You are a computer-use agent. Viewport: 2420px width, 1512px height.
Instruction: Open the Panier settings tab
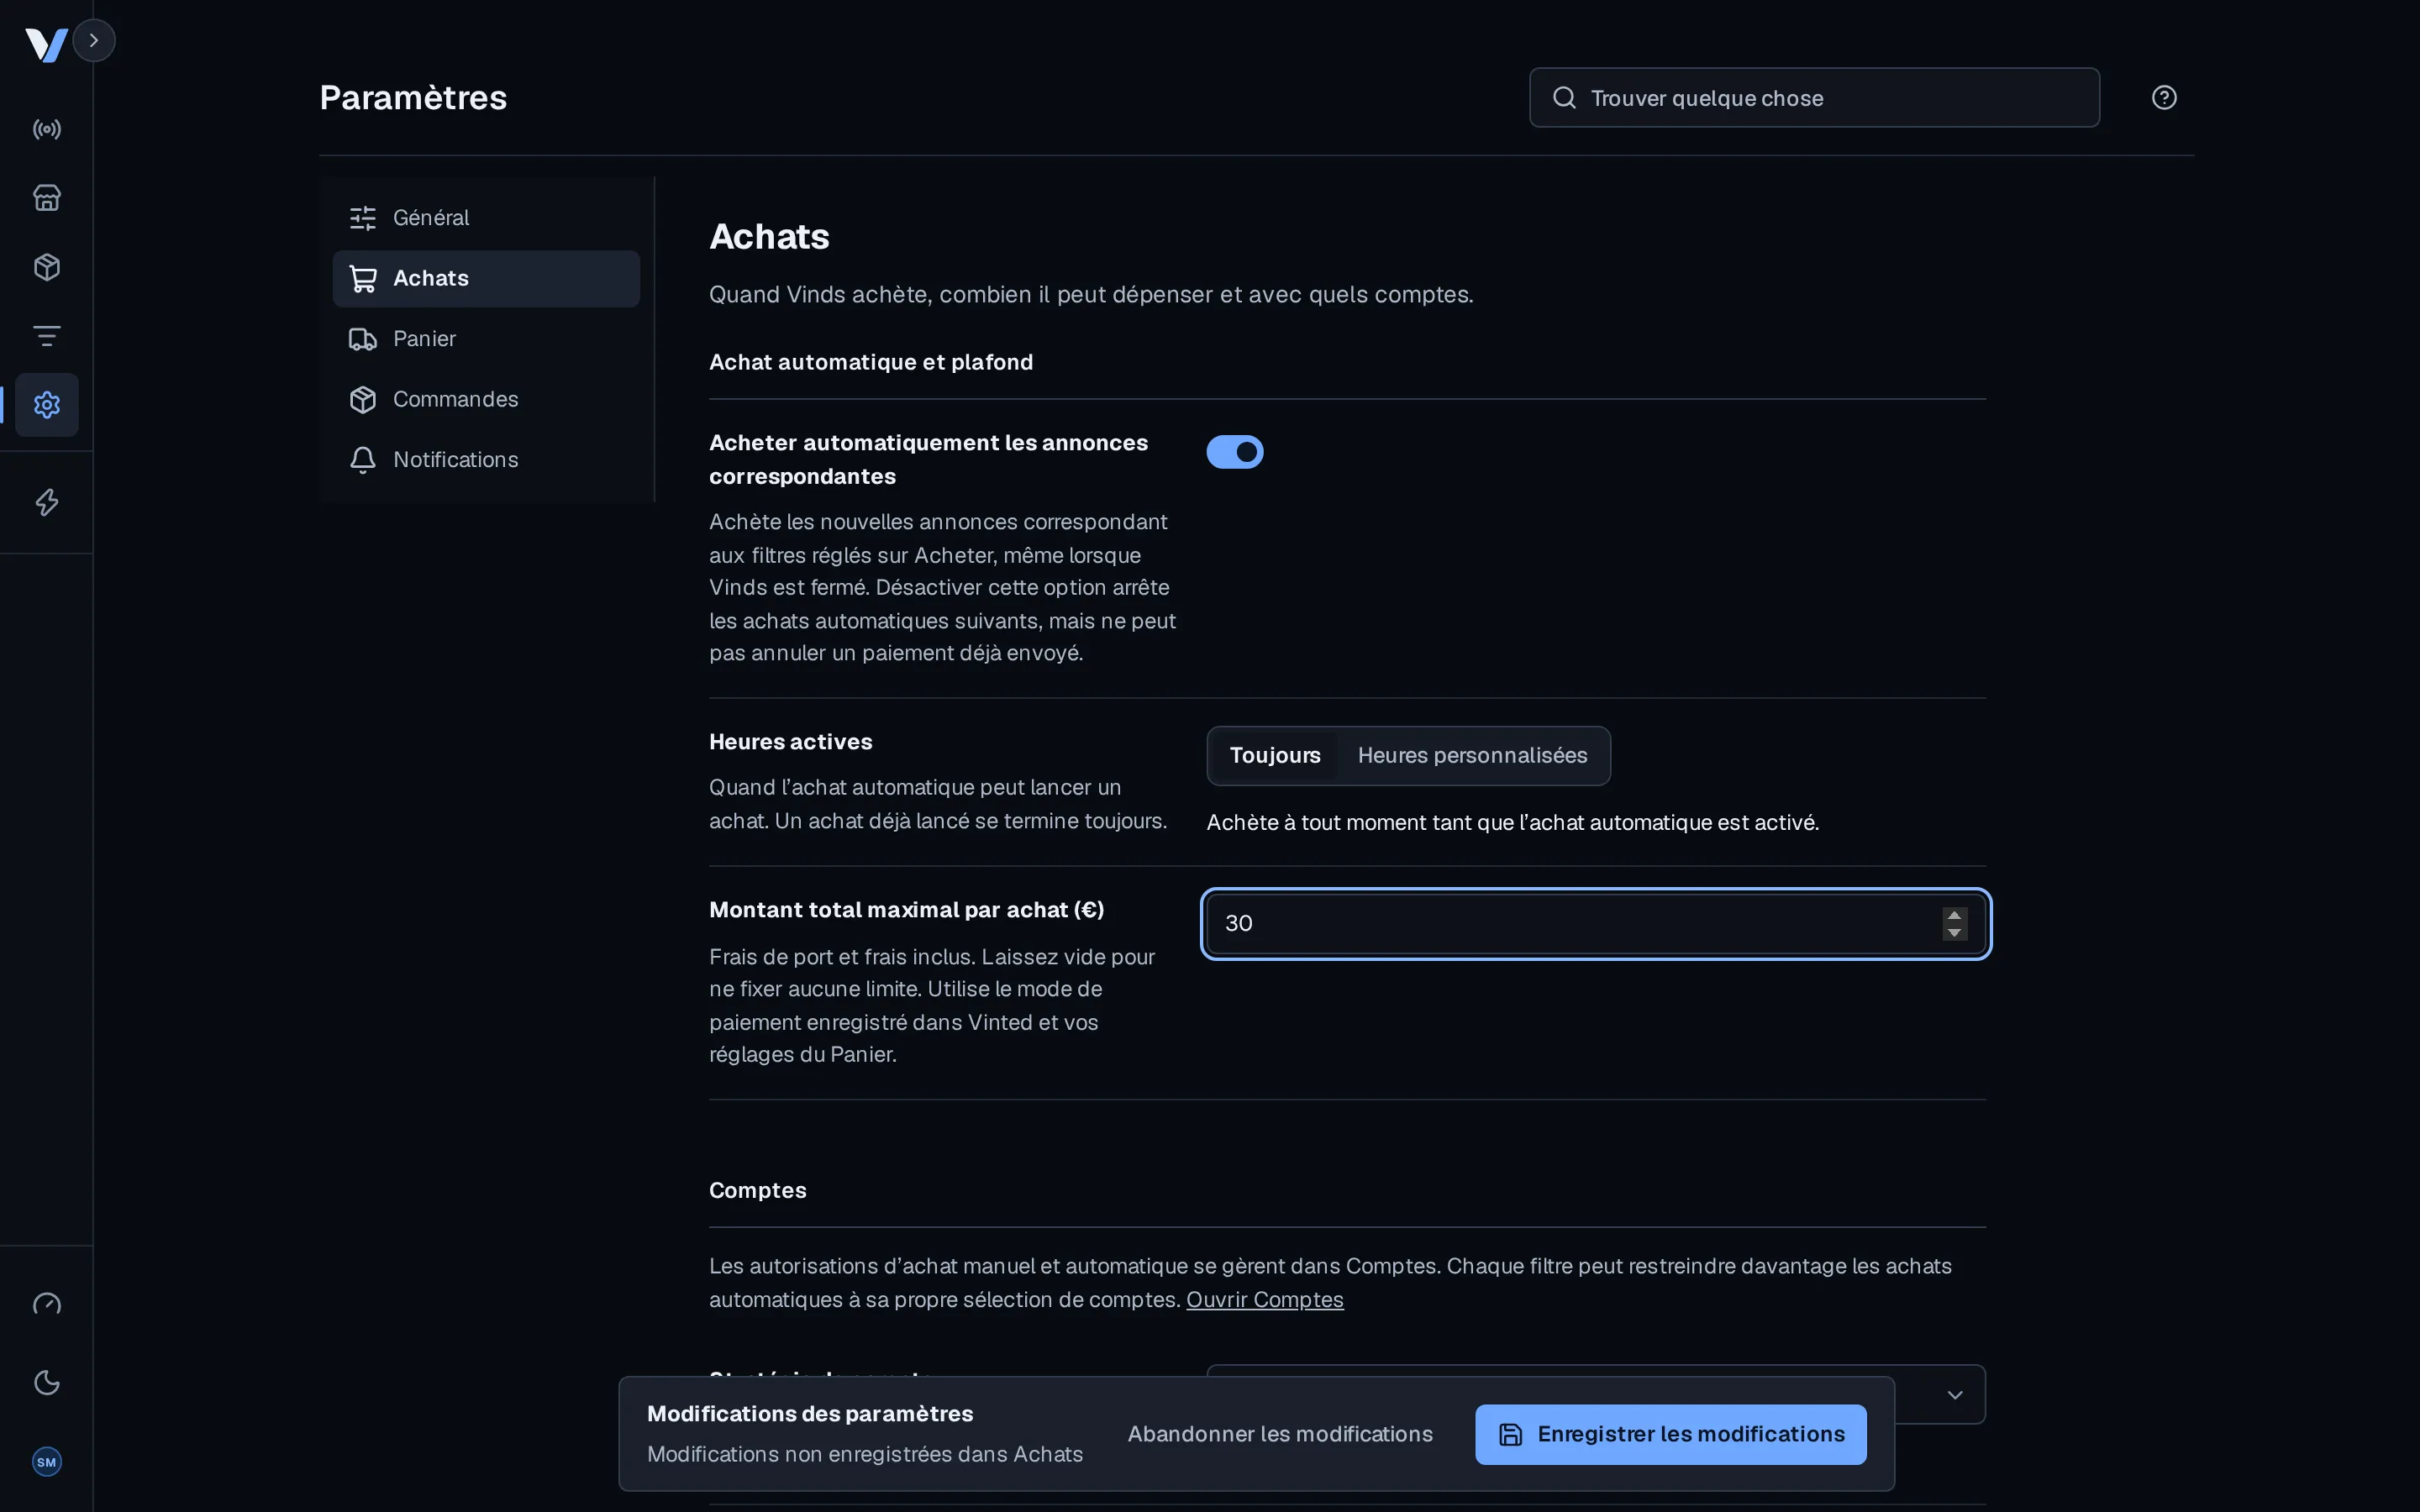point(486,339)
